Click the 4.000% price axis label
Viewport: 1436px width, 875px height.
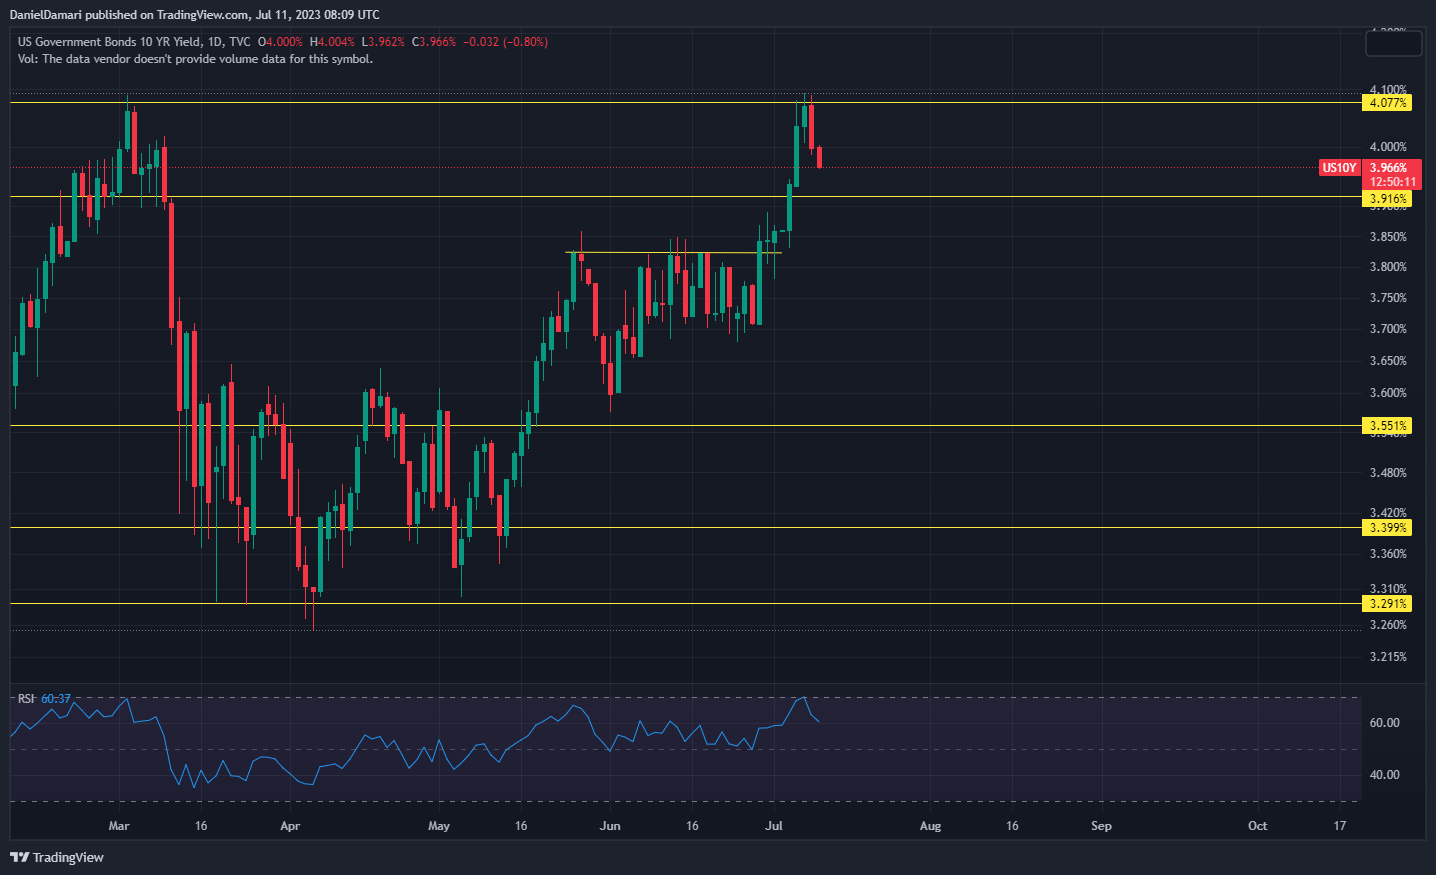pyautogui.click(x=1388, y=147)
